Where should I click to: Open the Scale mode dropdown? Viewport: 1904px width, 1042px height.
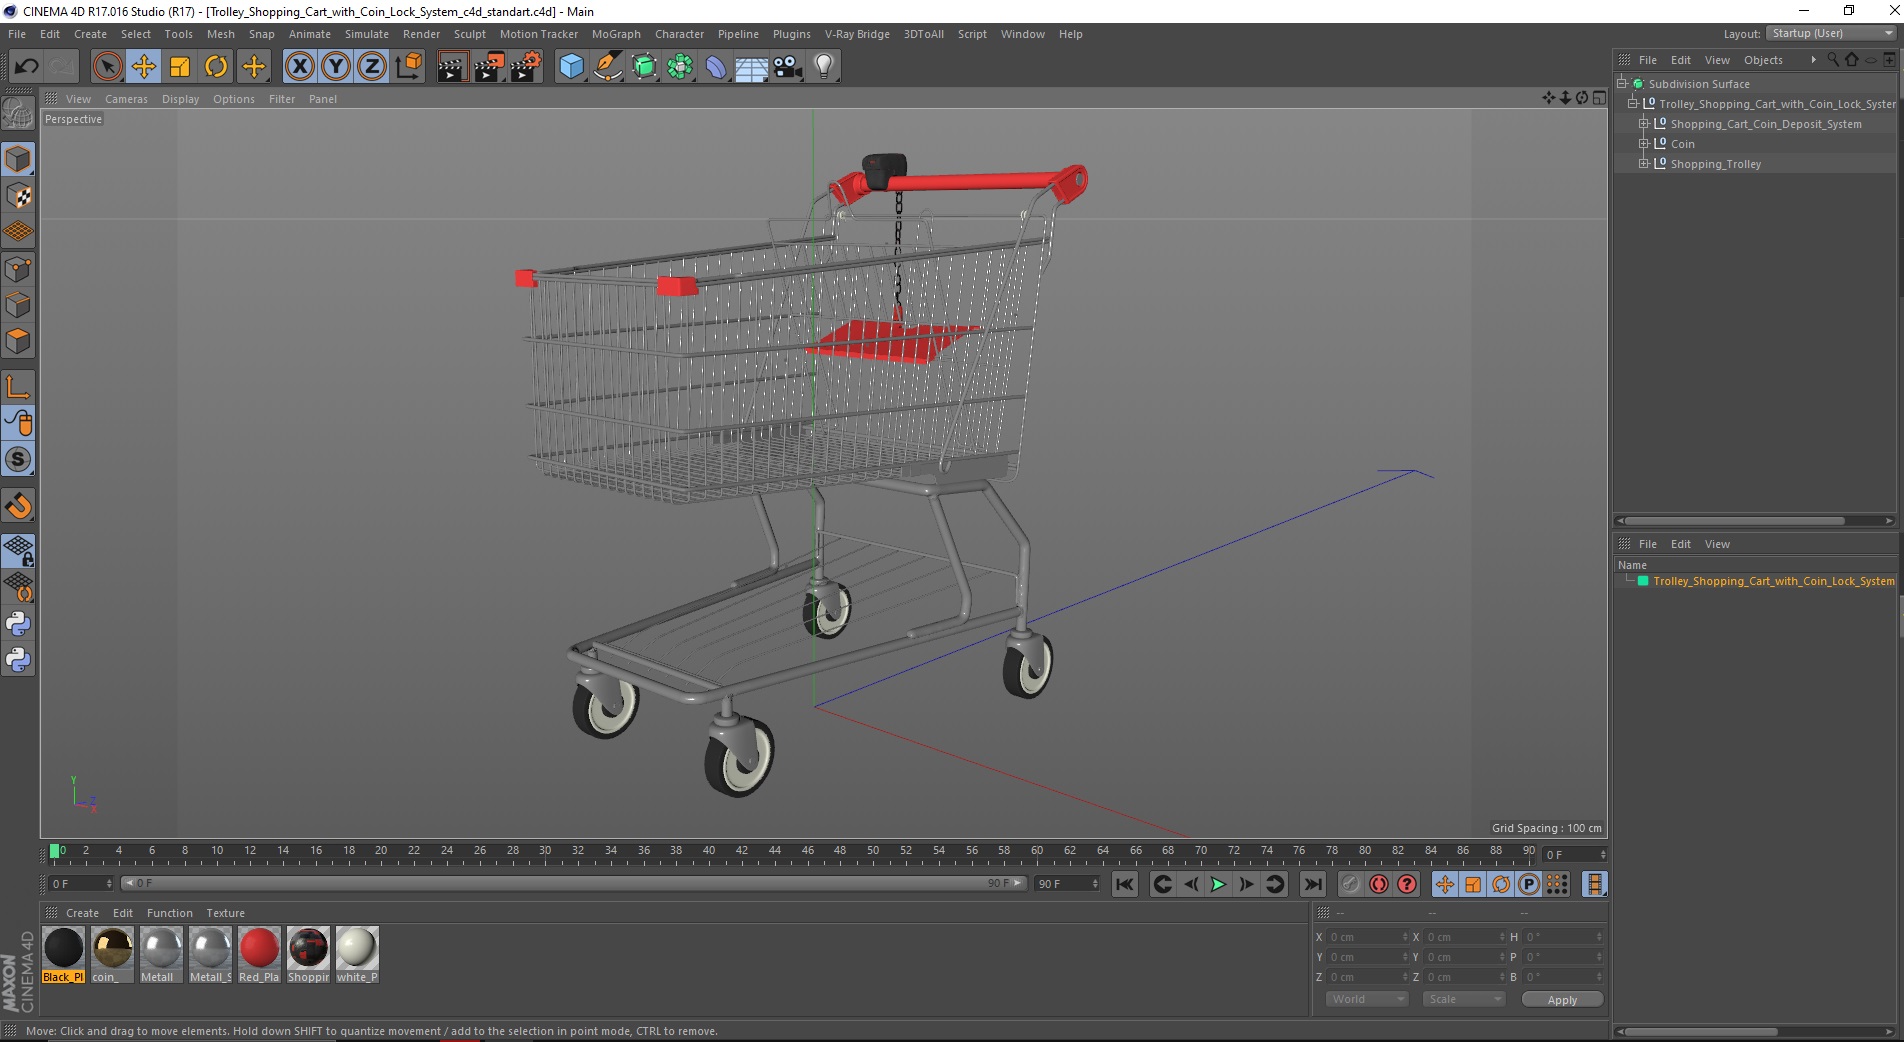click(x=1464, y=999)
